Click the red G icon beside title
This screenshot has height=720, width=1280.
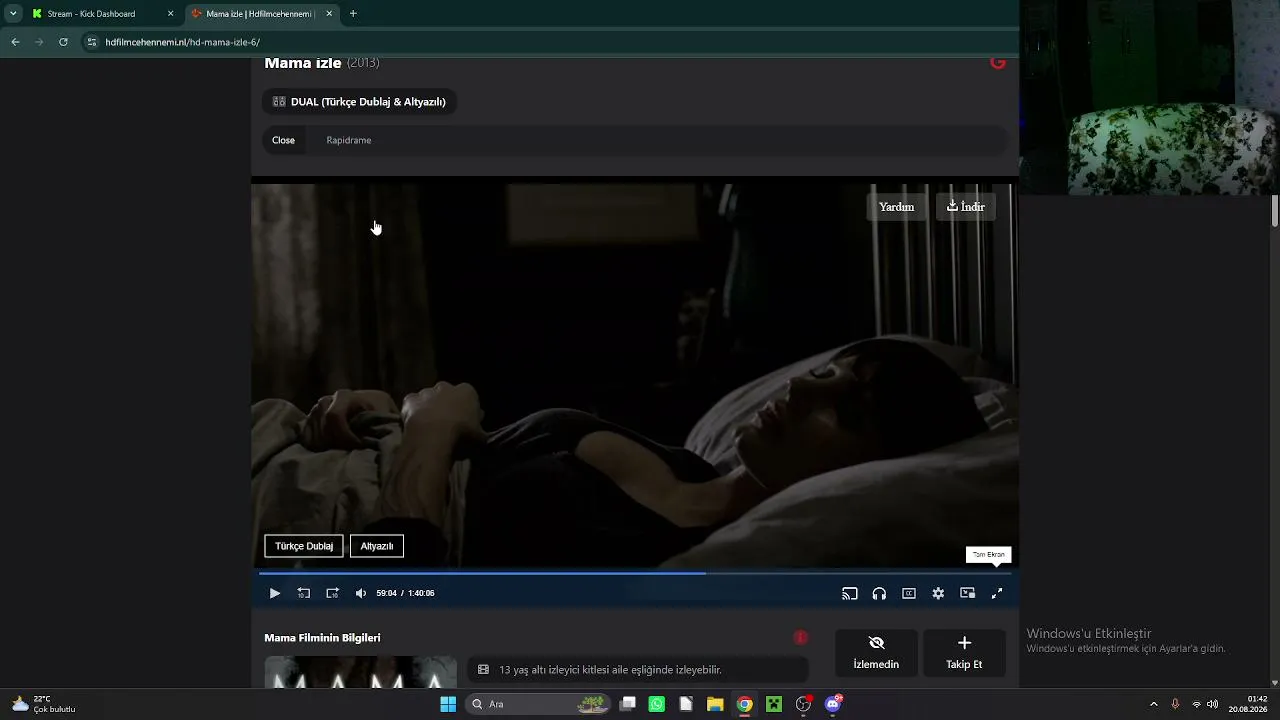(997, 63)
